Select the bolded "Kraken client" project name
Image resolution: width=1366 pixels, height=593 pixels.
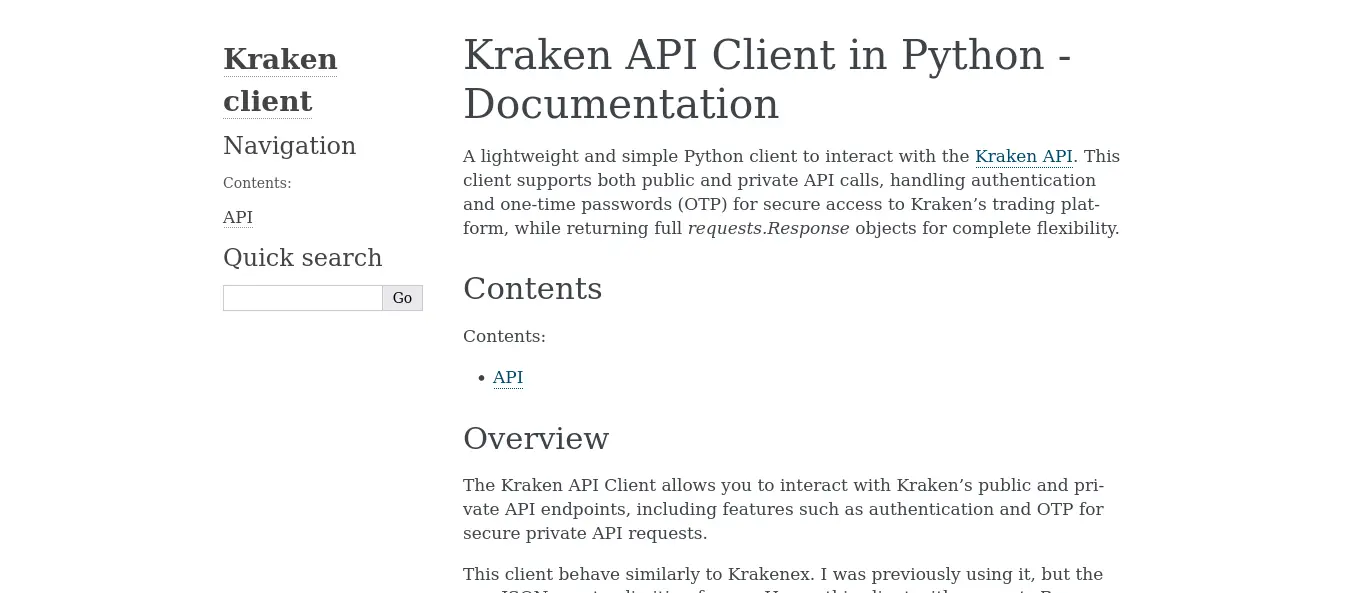[x=280, y=80]
